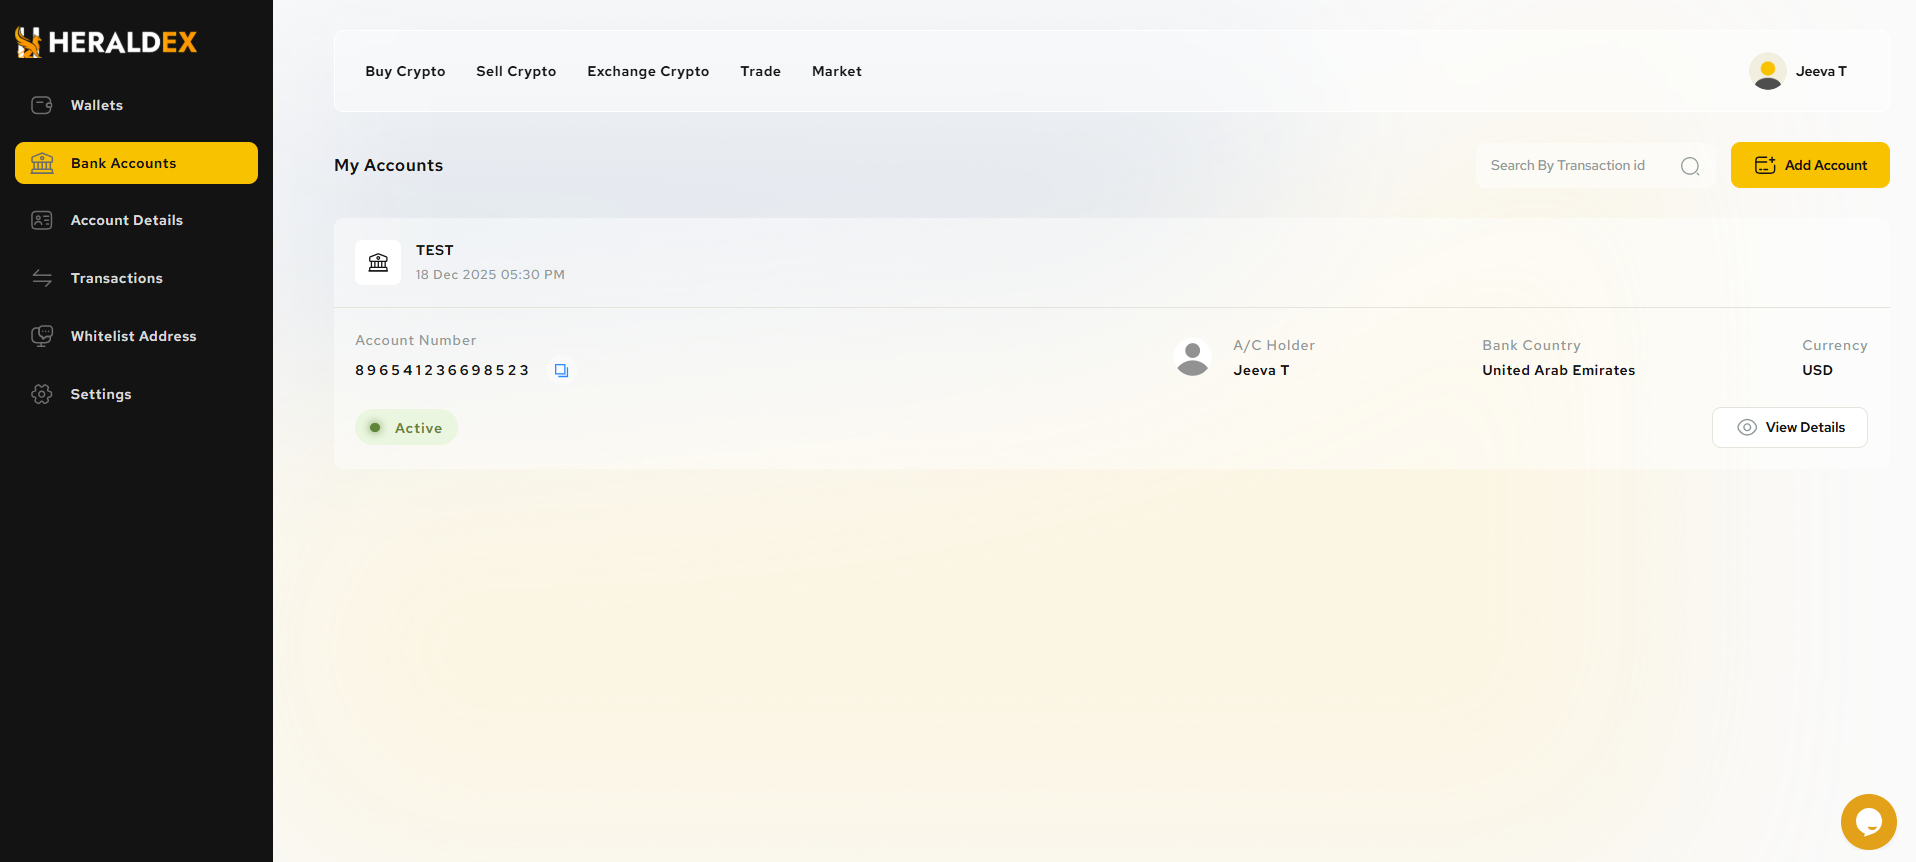Open the Wallets section
This screenshot has height=862, width=1916.
[x=96, y=105]
